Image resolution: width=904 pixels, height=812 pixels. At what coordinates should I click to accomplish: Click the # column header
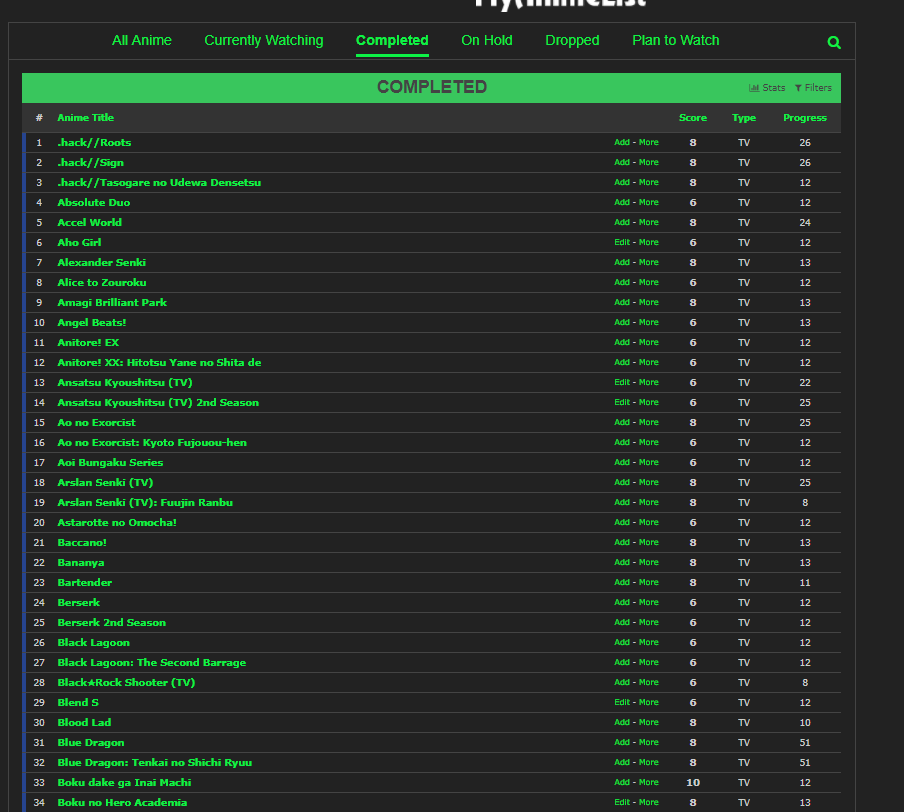coord(39,118)
